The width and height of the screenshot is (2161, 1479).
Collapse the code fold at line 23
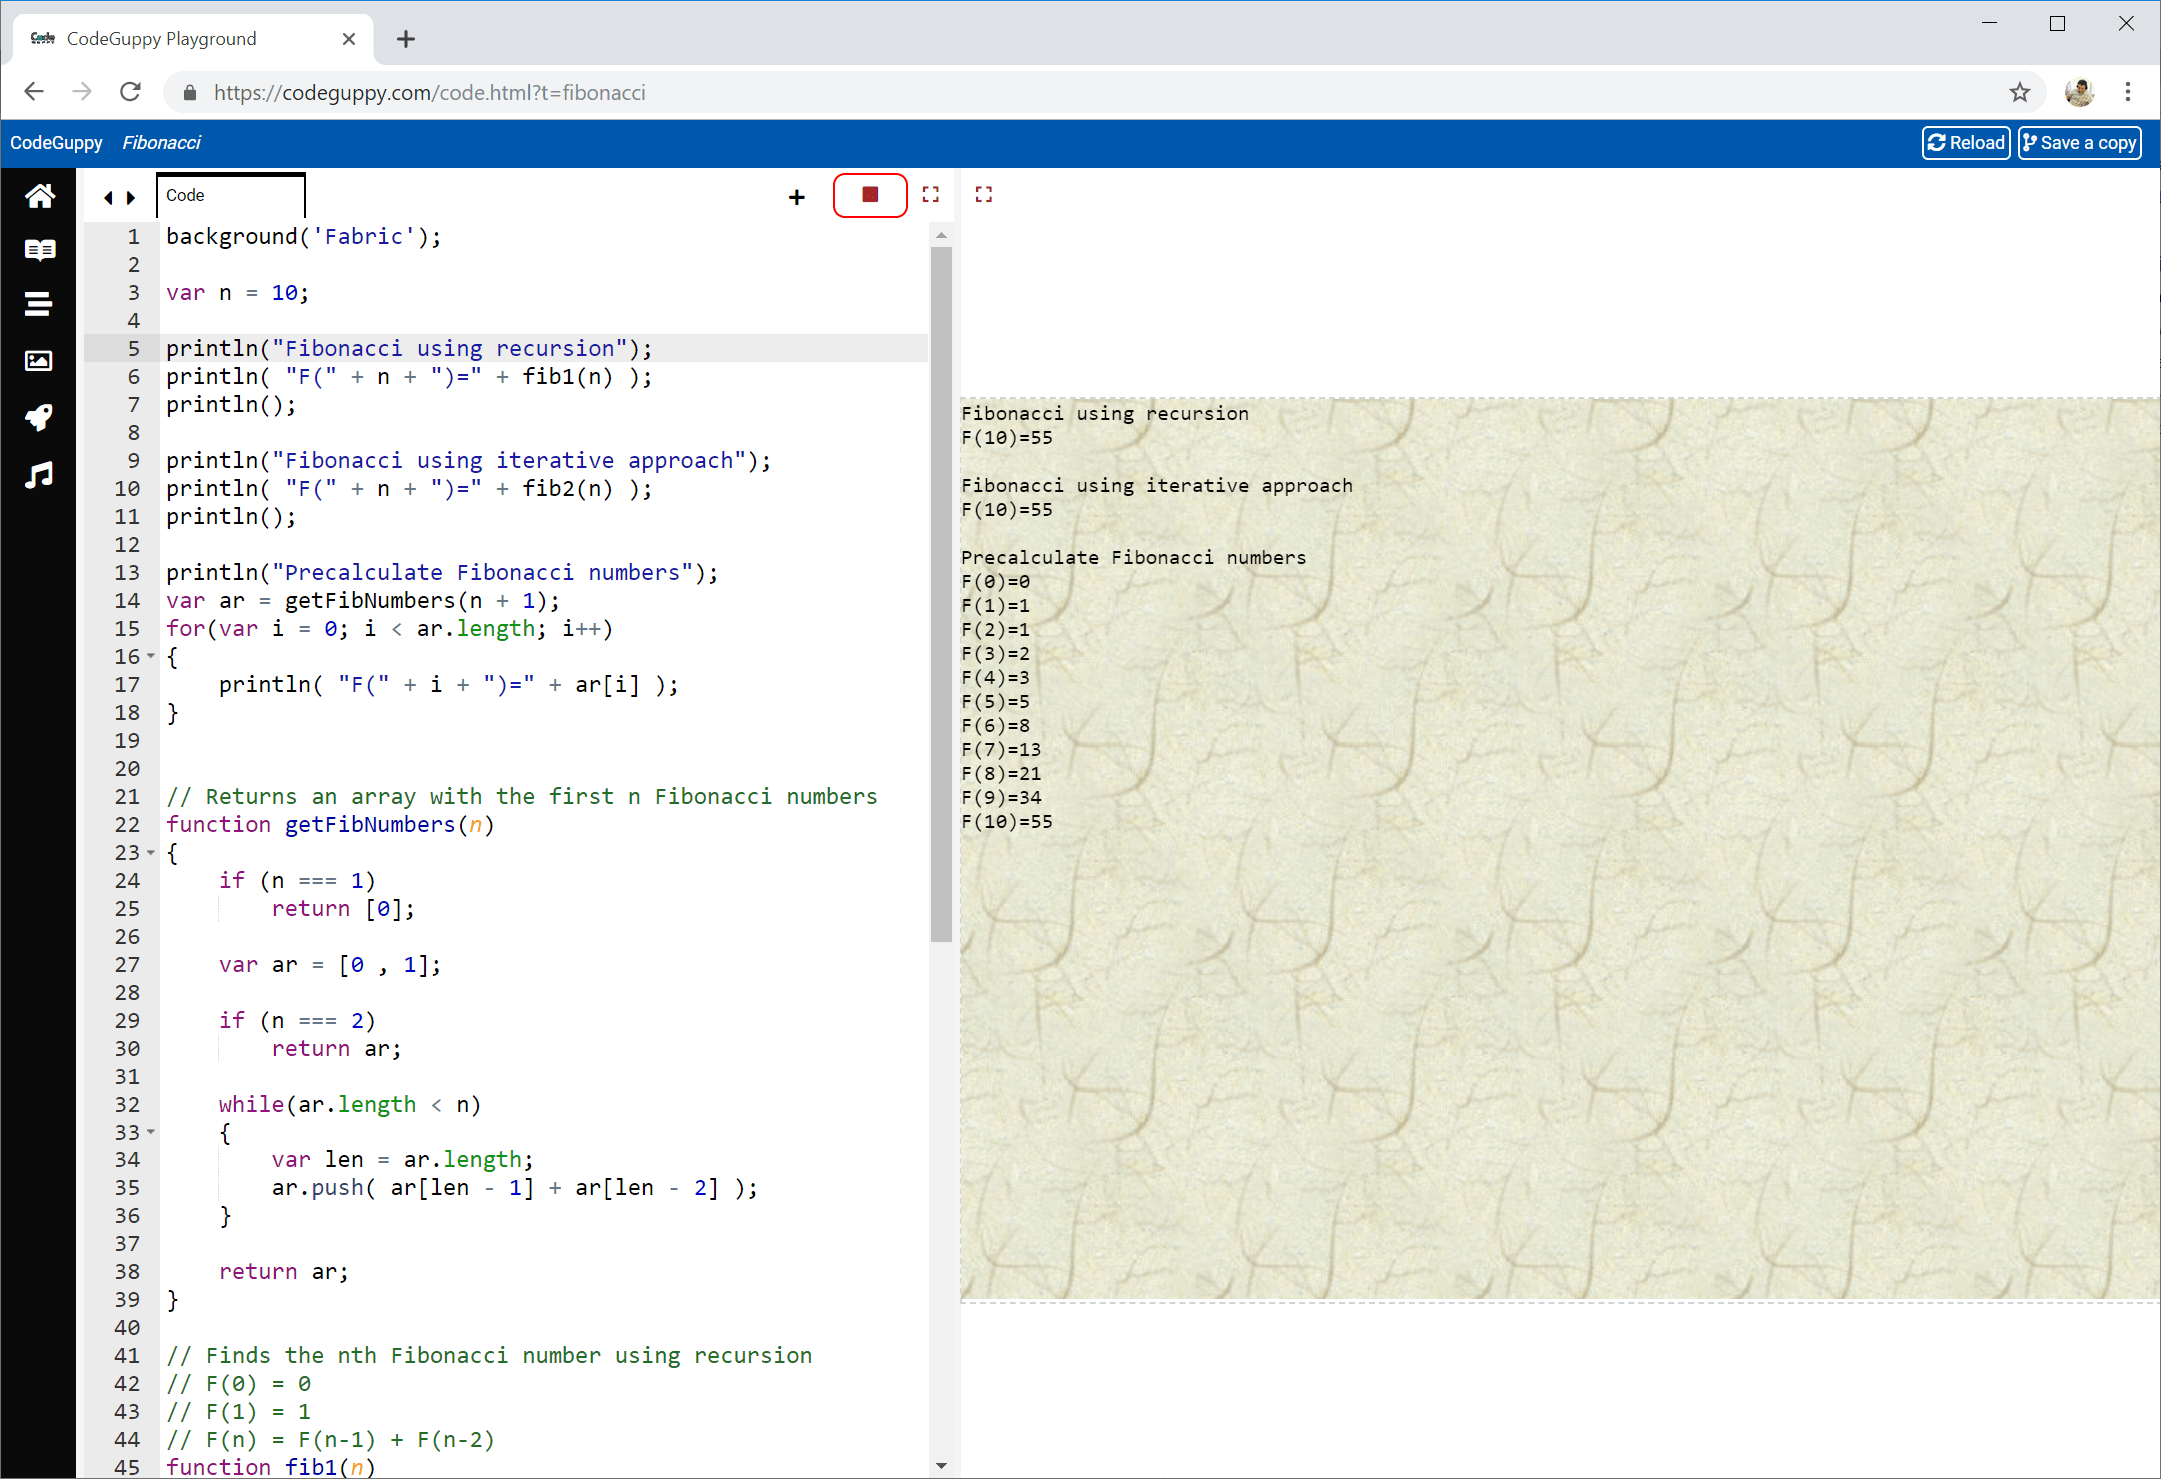click(151, 852)
